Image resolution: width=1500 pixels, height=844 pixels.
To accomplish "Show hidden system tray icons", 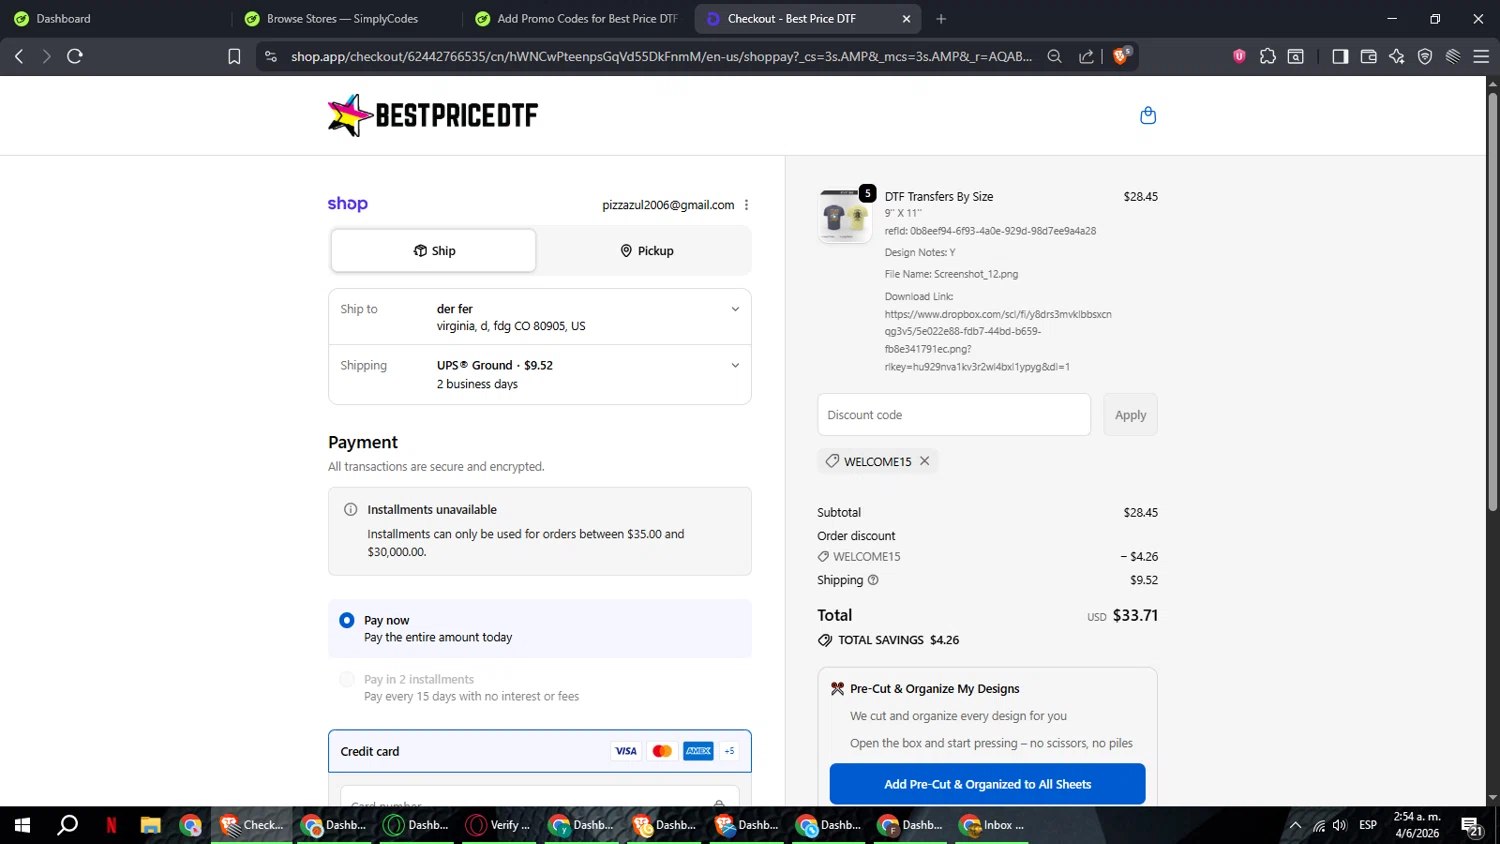I will [1295, 825].
